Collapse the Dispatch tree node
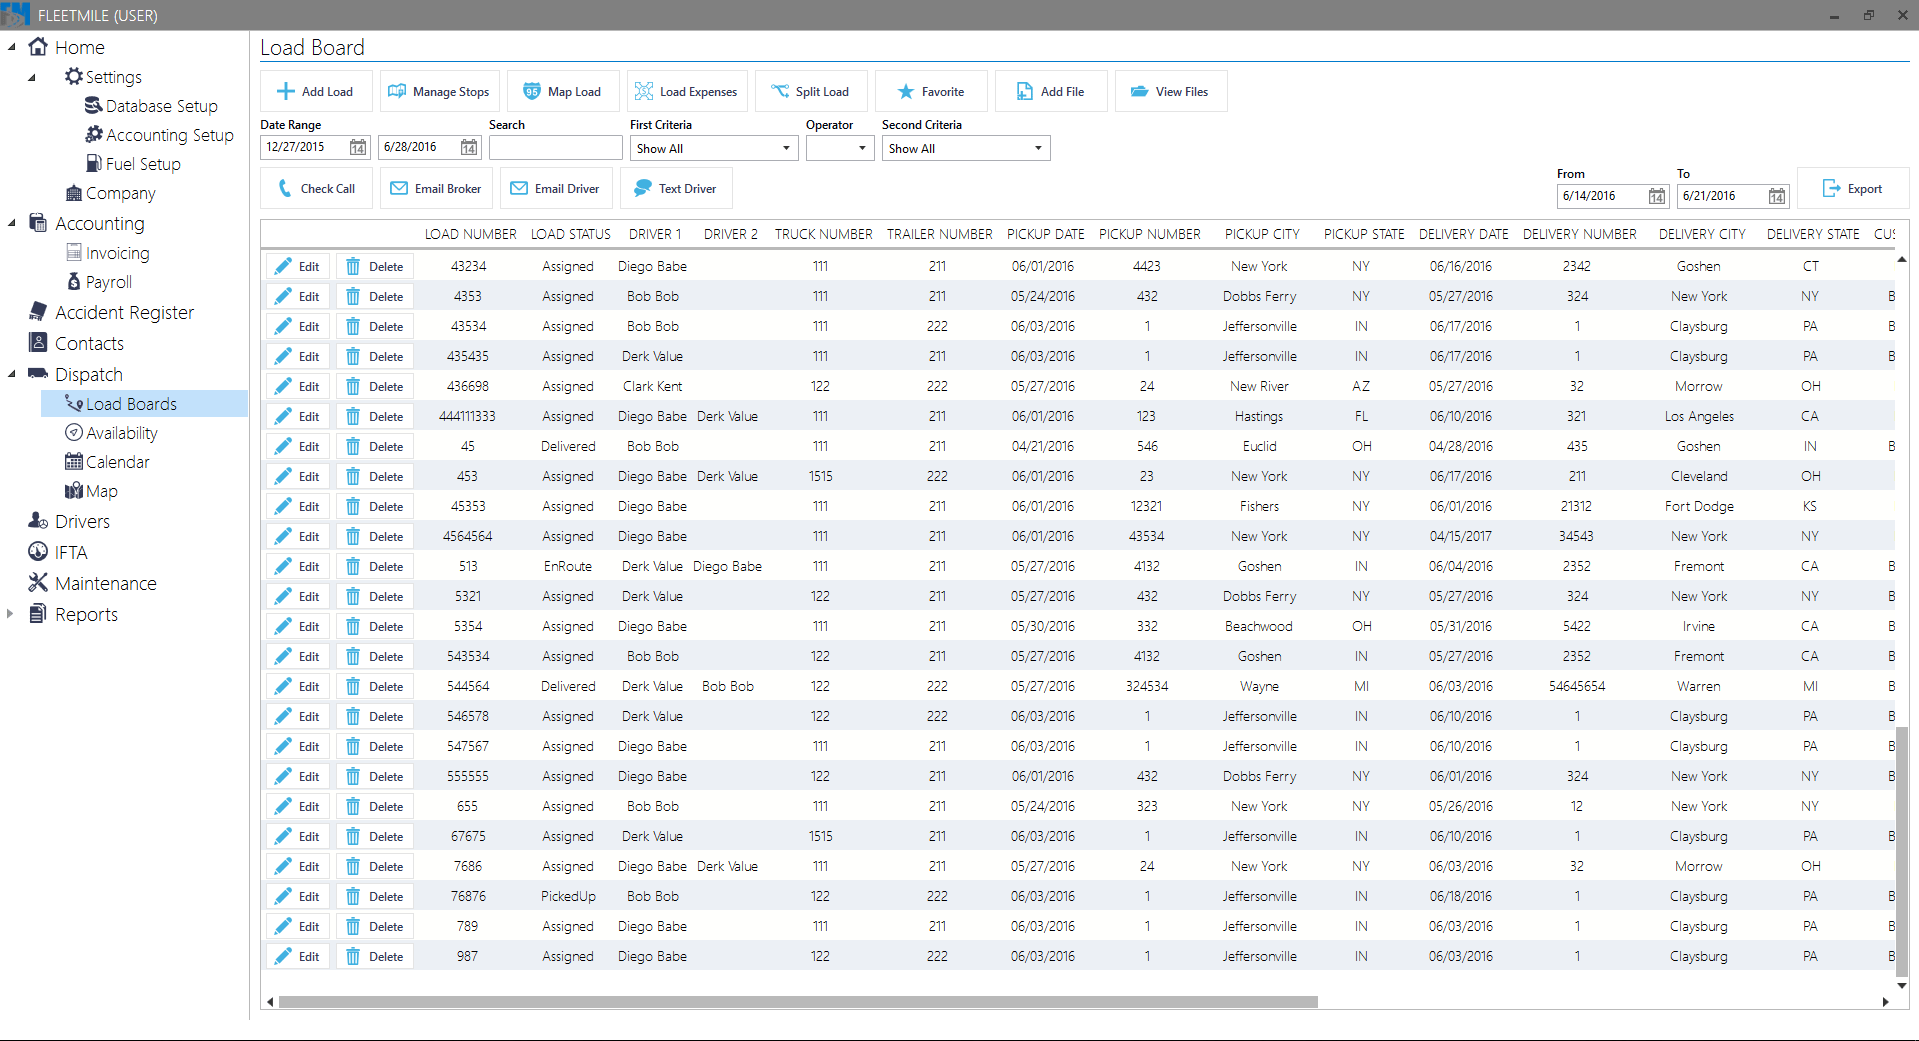Viewport: 1919px width, 1041px height. [11, 374]
